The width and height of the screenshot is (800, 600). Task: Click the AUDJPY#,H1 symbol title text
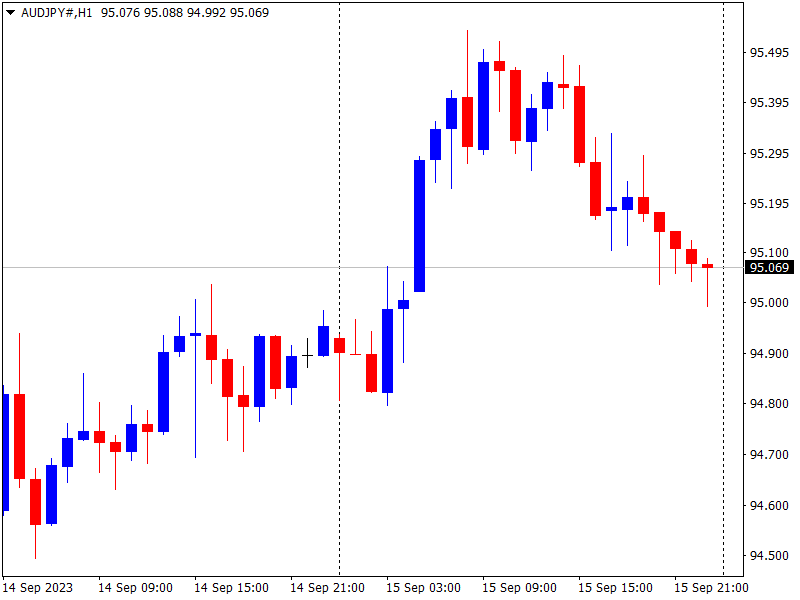[57, 13]
